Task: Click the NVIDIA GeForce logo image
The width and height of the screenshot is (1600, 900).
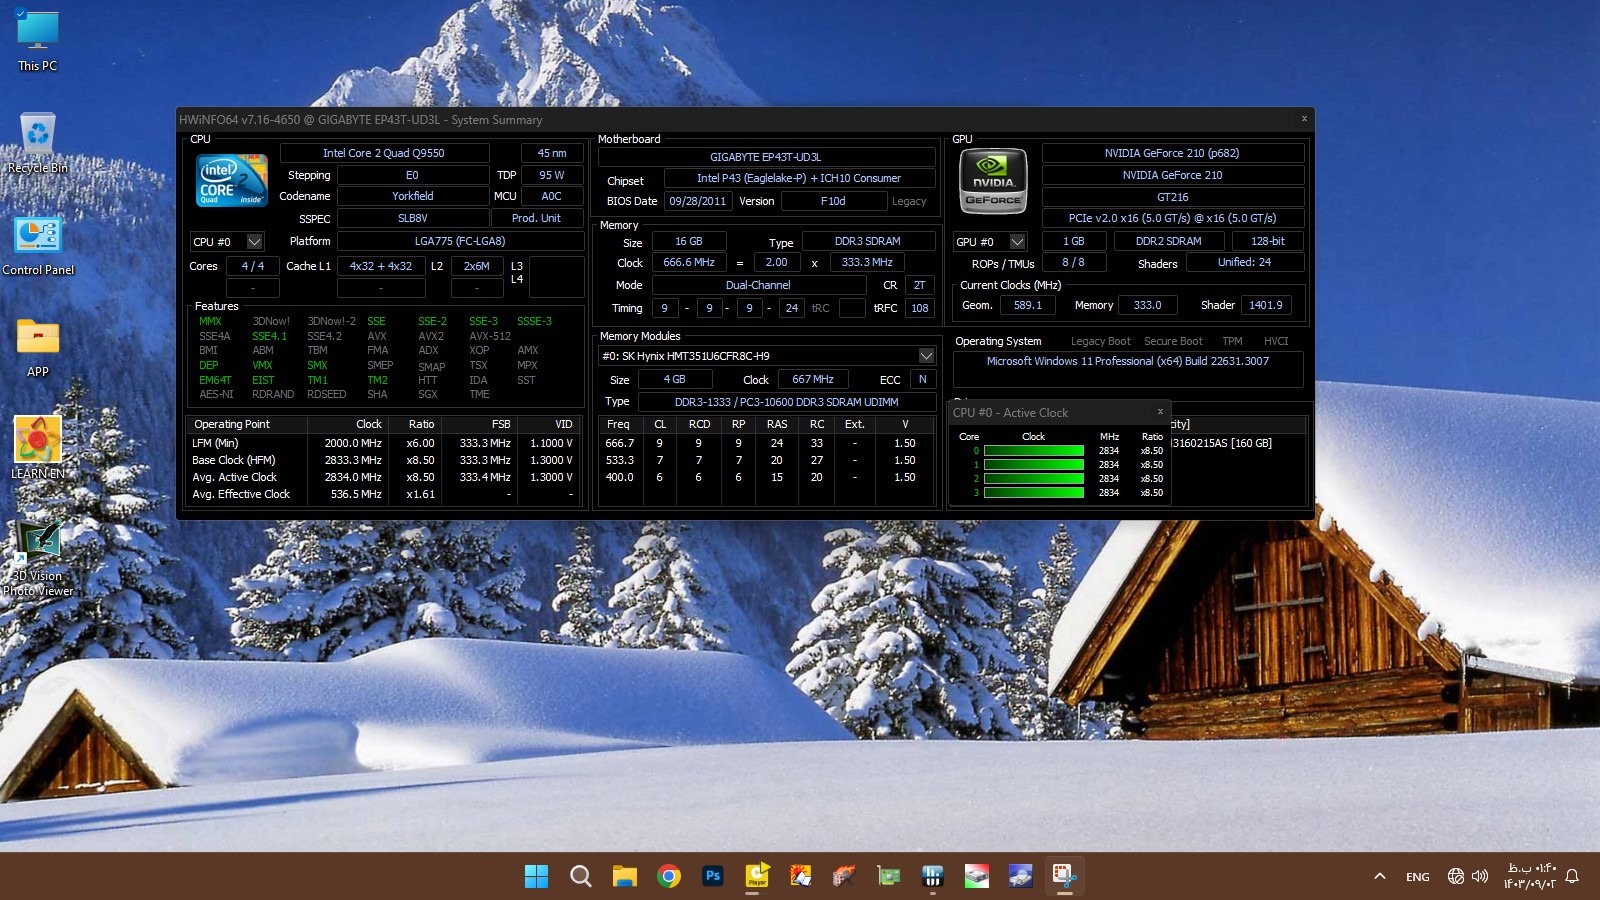Action: [993, 181]
